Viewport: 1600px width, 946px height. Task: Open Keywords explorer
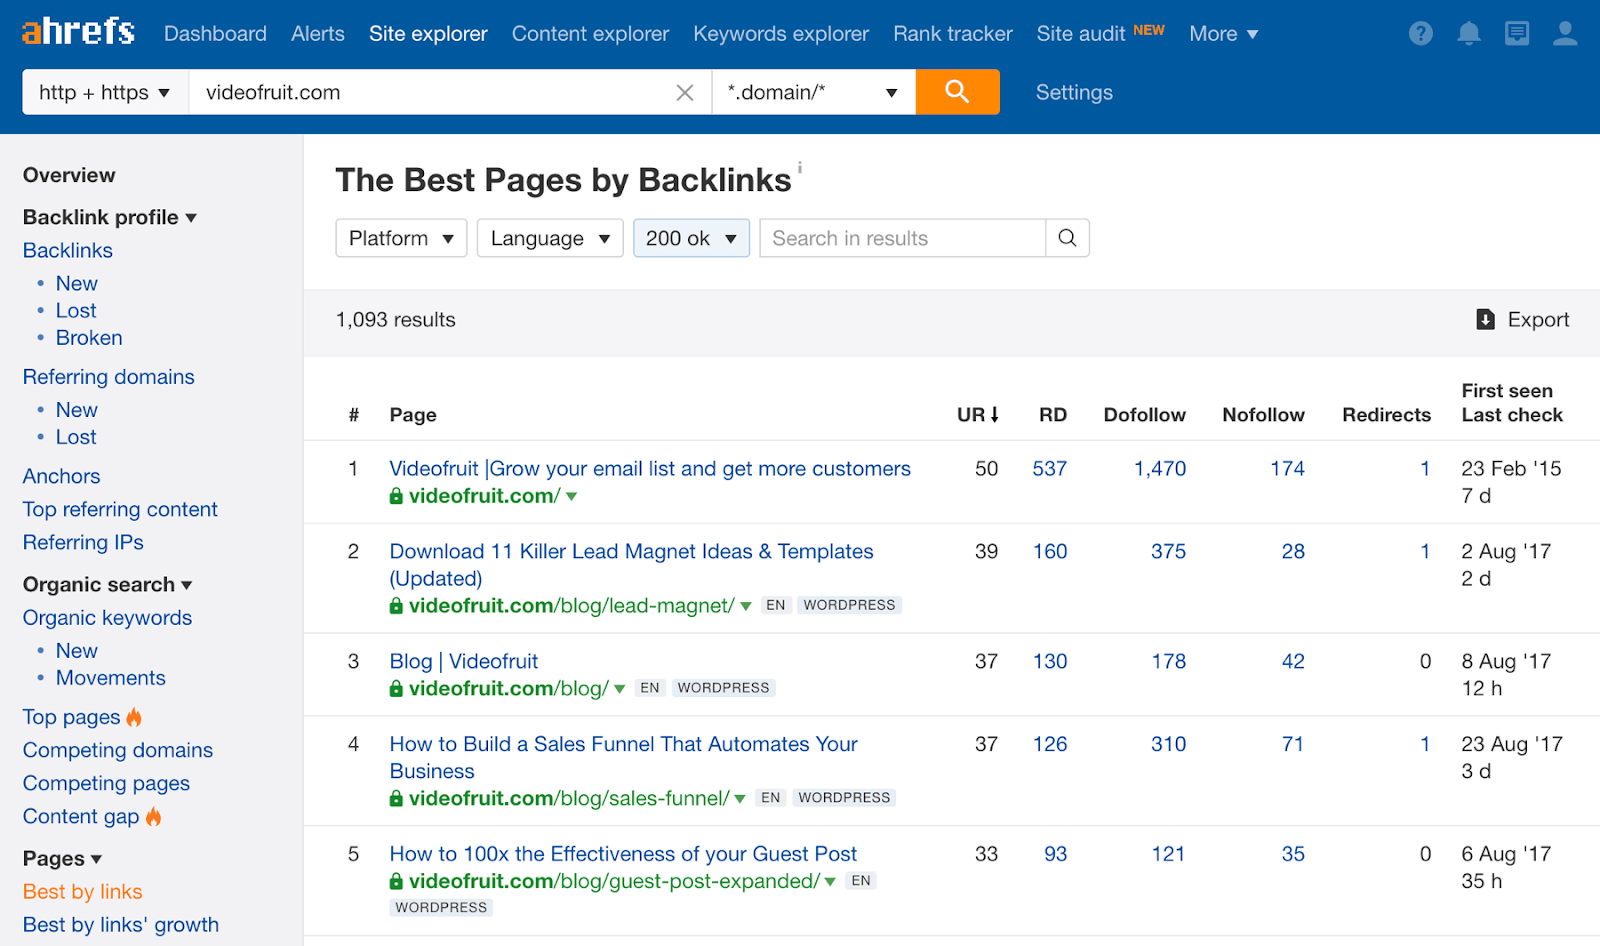click(x=781, y=34)
